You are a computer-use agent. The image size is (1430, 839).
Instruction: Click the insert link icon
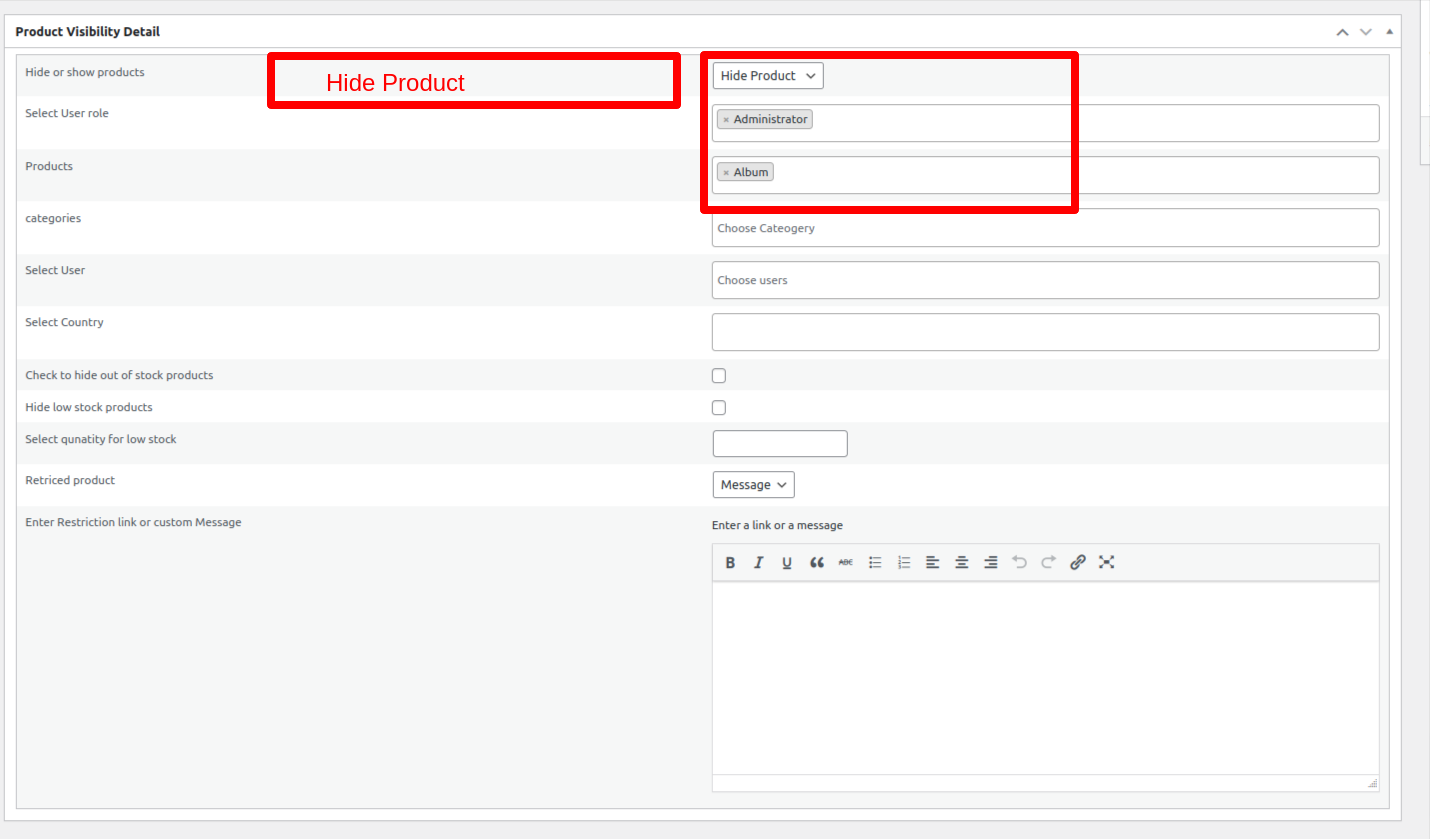[1077, 562]
